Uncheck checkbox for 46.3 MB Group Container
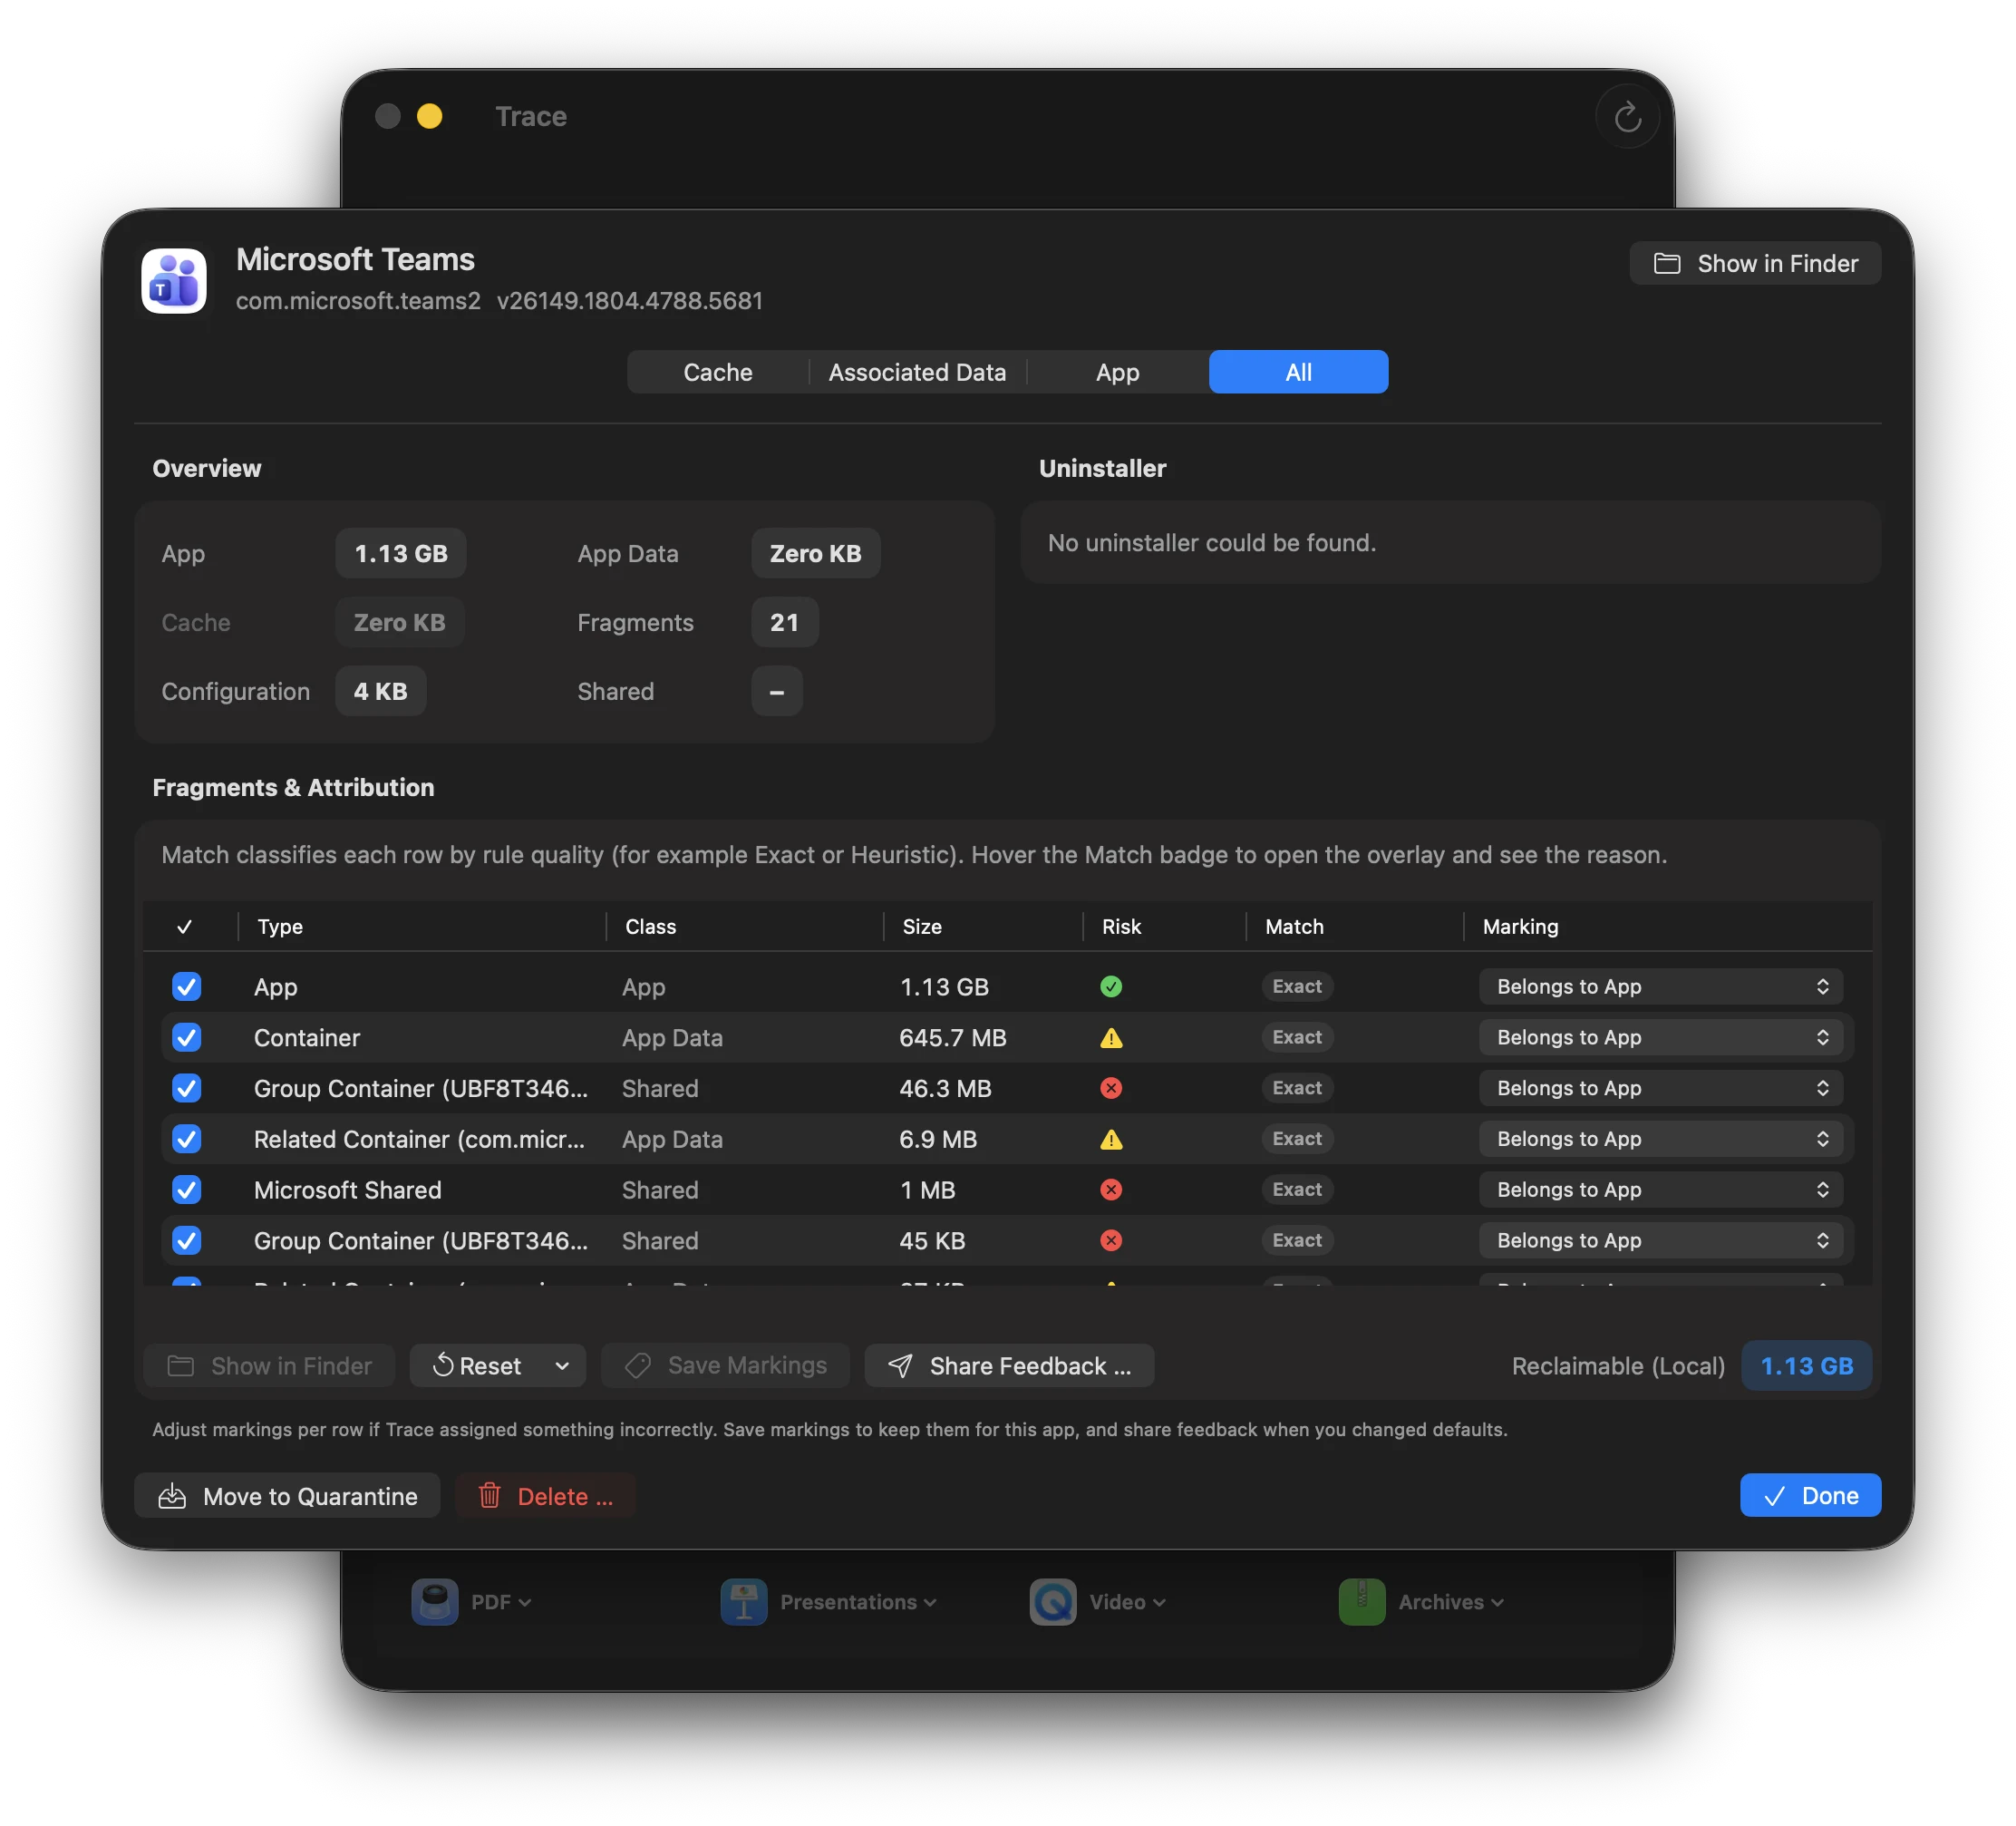 187,1088
